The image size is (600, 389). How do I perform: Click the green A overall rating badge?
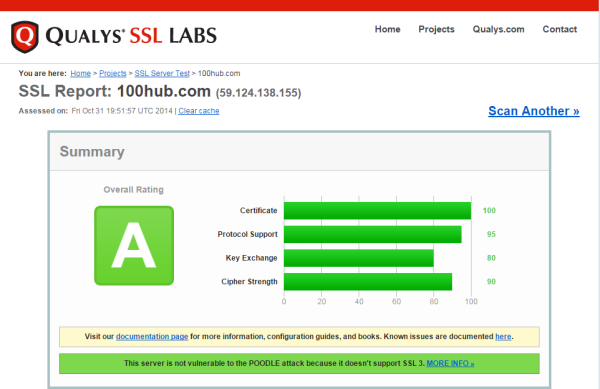pos(134,246)
